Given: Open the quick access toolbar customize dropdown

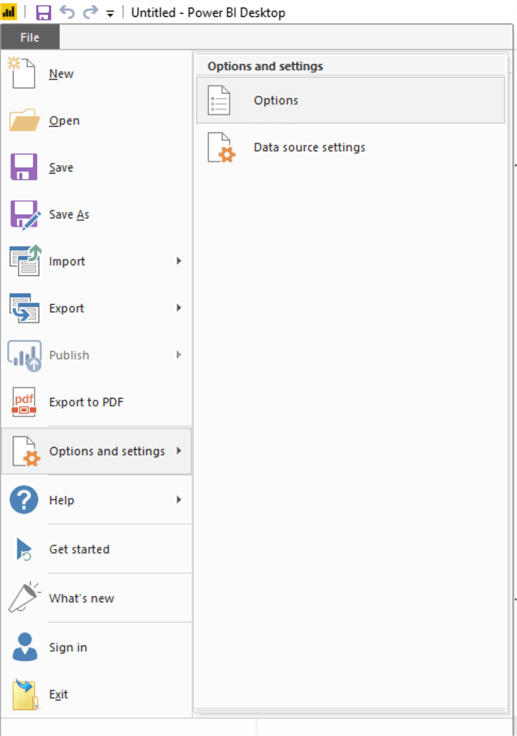Looking at the screenshot, I should [110, 14].
